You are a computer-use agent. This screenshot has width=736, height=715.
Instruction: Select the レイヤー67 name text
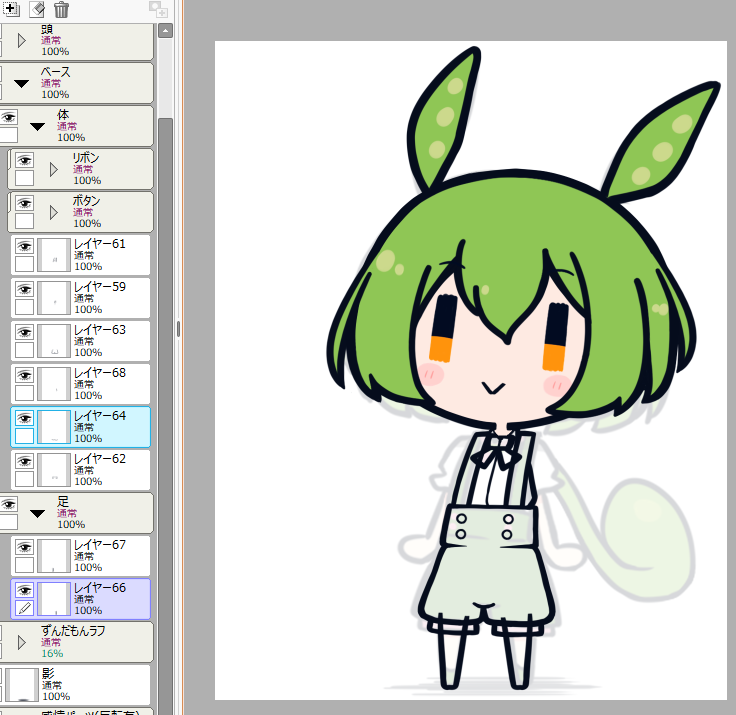click(100, 545)
